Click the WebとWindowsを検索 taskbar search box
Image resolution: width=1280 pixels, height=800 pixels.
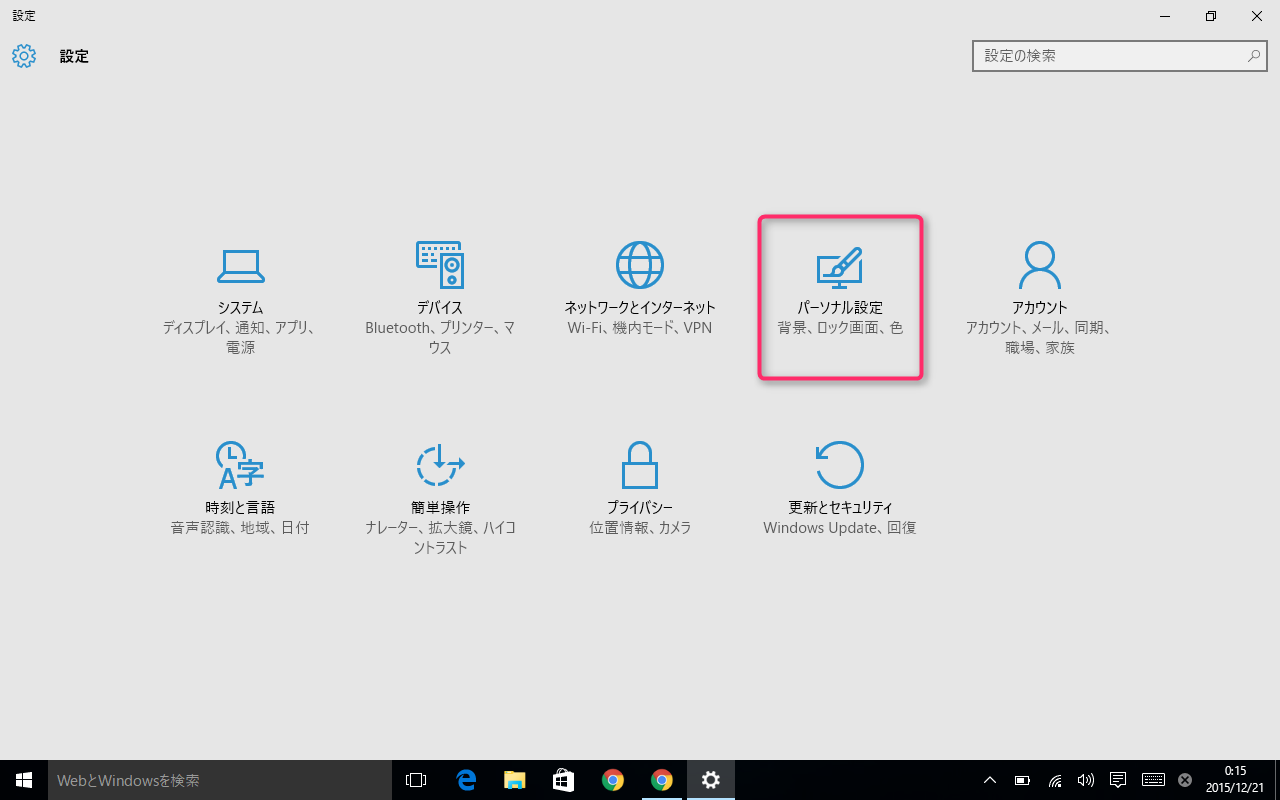pyautogui.click(x=219, y=780)
